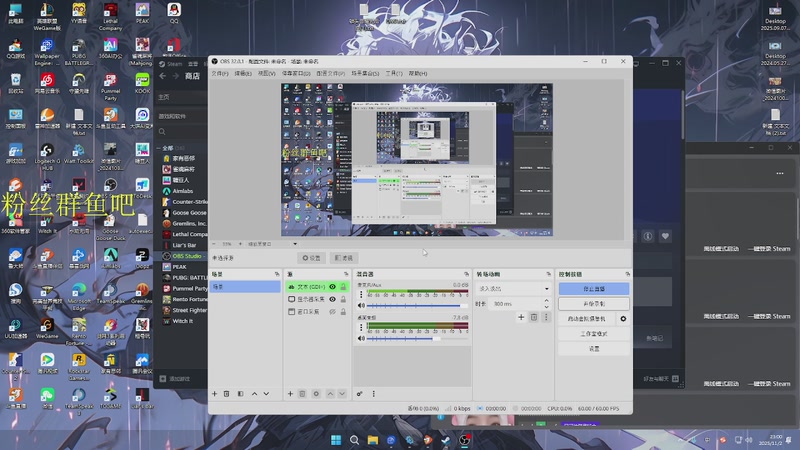Image resolution: width=800 pixels, height=450 pixels.
Task: Toggle visibility eye of Text (GDI+) source
Action: (333, 287)
